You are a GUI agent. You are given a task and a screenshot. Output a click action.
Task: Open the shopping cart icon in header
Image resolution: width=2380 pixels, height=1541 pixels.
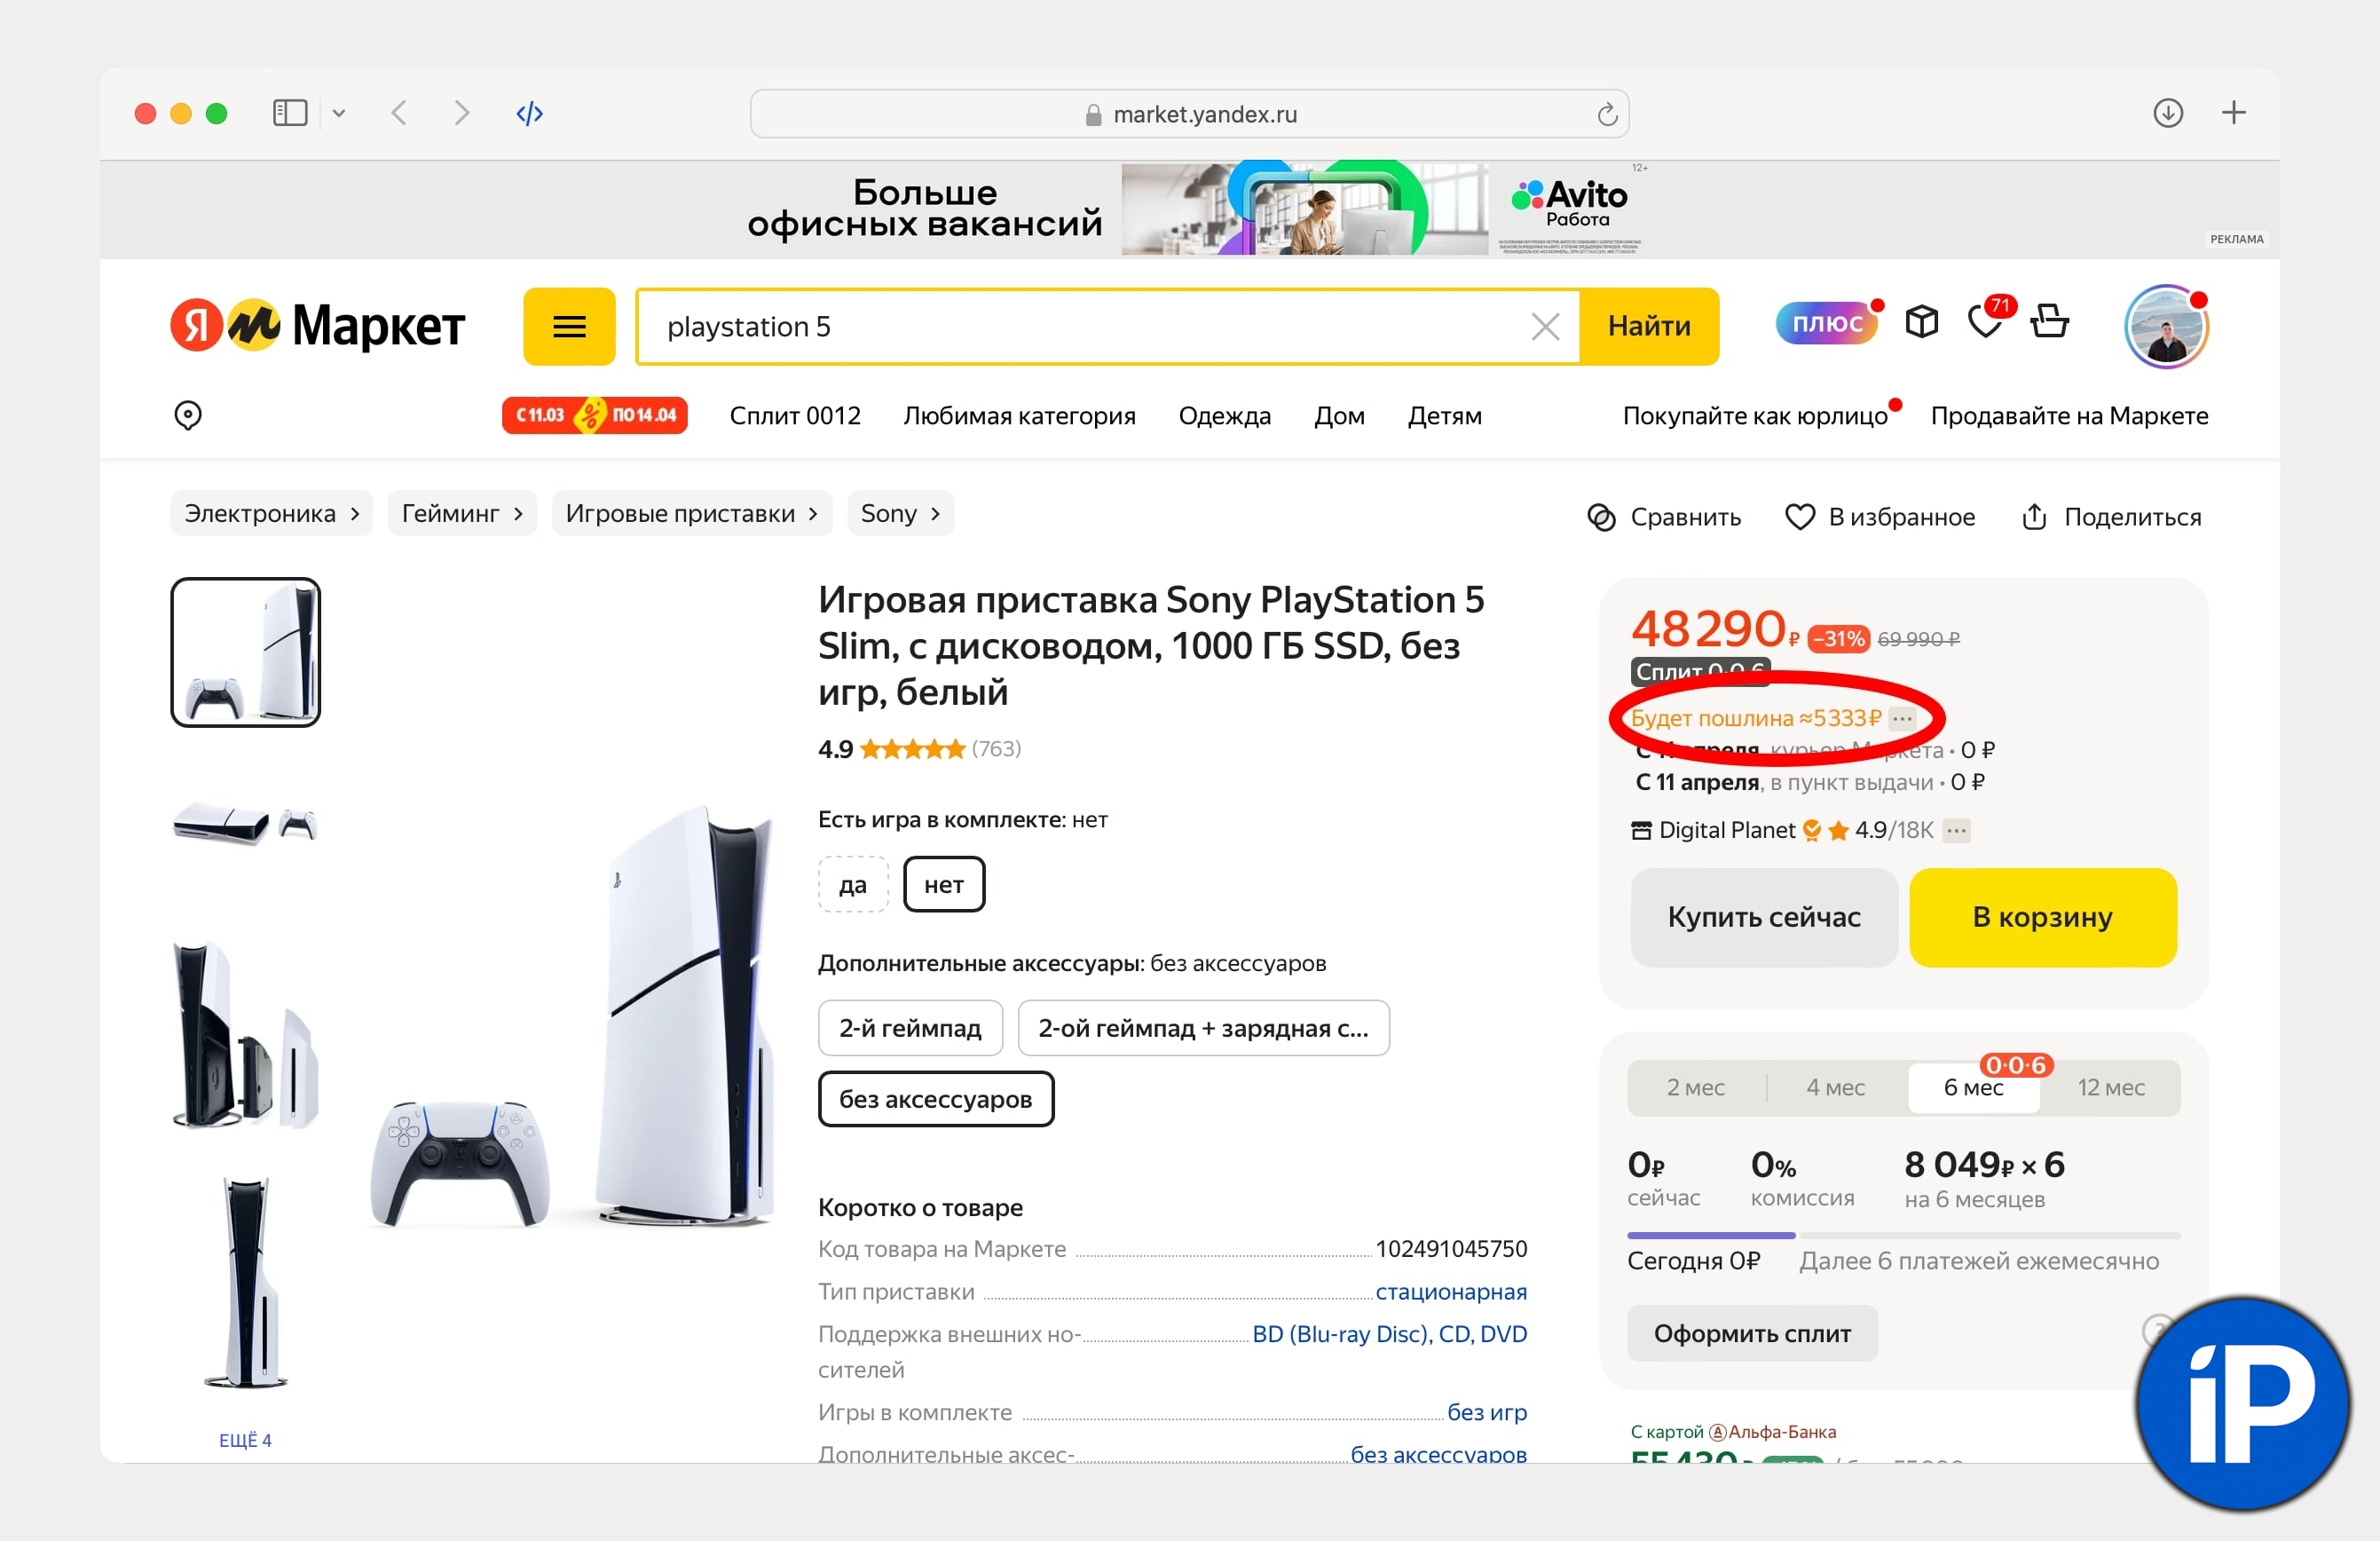click(x=2049, y=322)
